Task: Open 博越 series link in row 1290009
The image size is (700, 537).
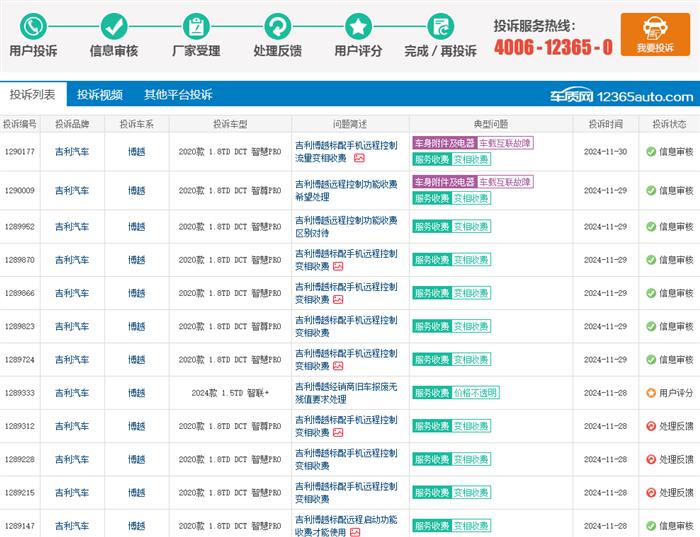Action: pyautogui.click(x=137, y=191)
